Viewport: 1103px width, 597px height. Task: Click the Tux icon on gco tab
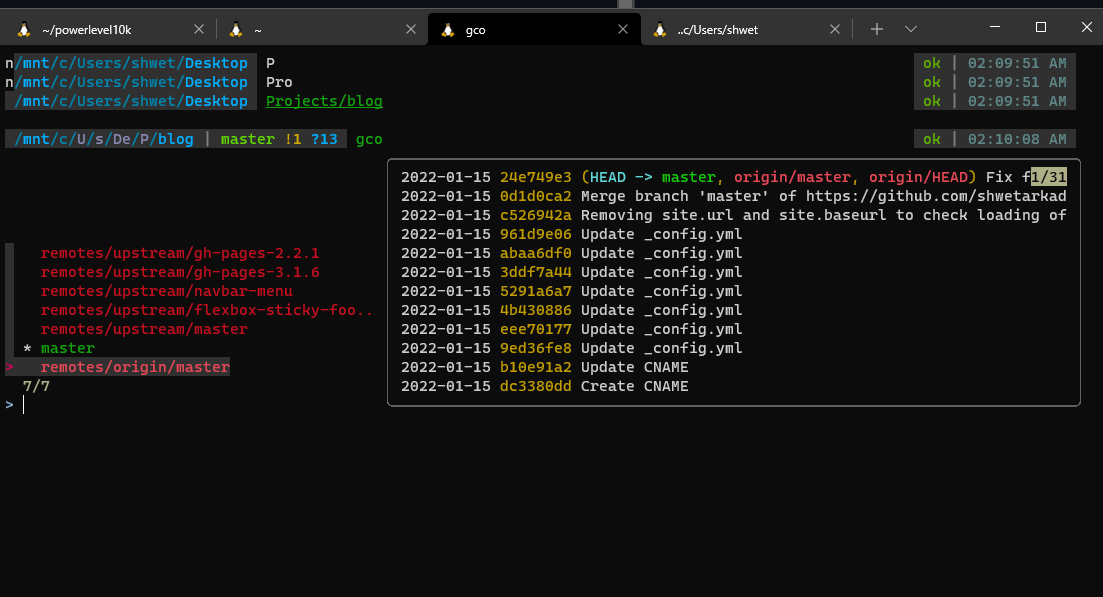tap(448, 29)
